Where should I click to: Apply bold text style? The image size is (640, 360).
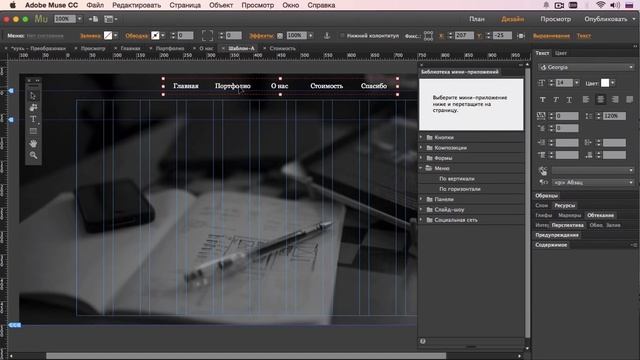(x=542, y=99)
